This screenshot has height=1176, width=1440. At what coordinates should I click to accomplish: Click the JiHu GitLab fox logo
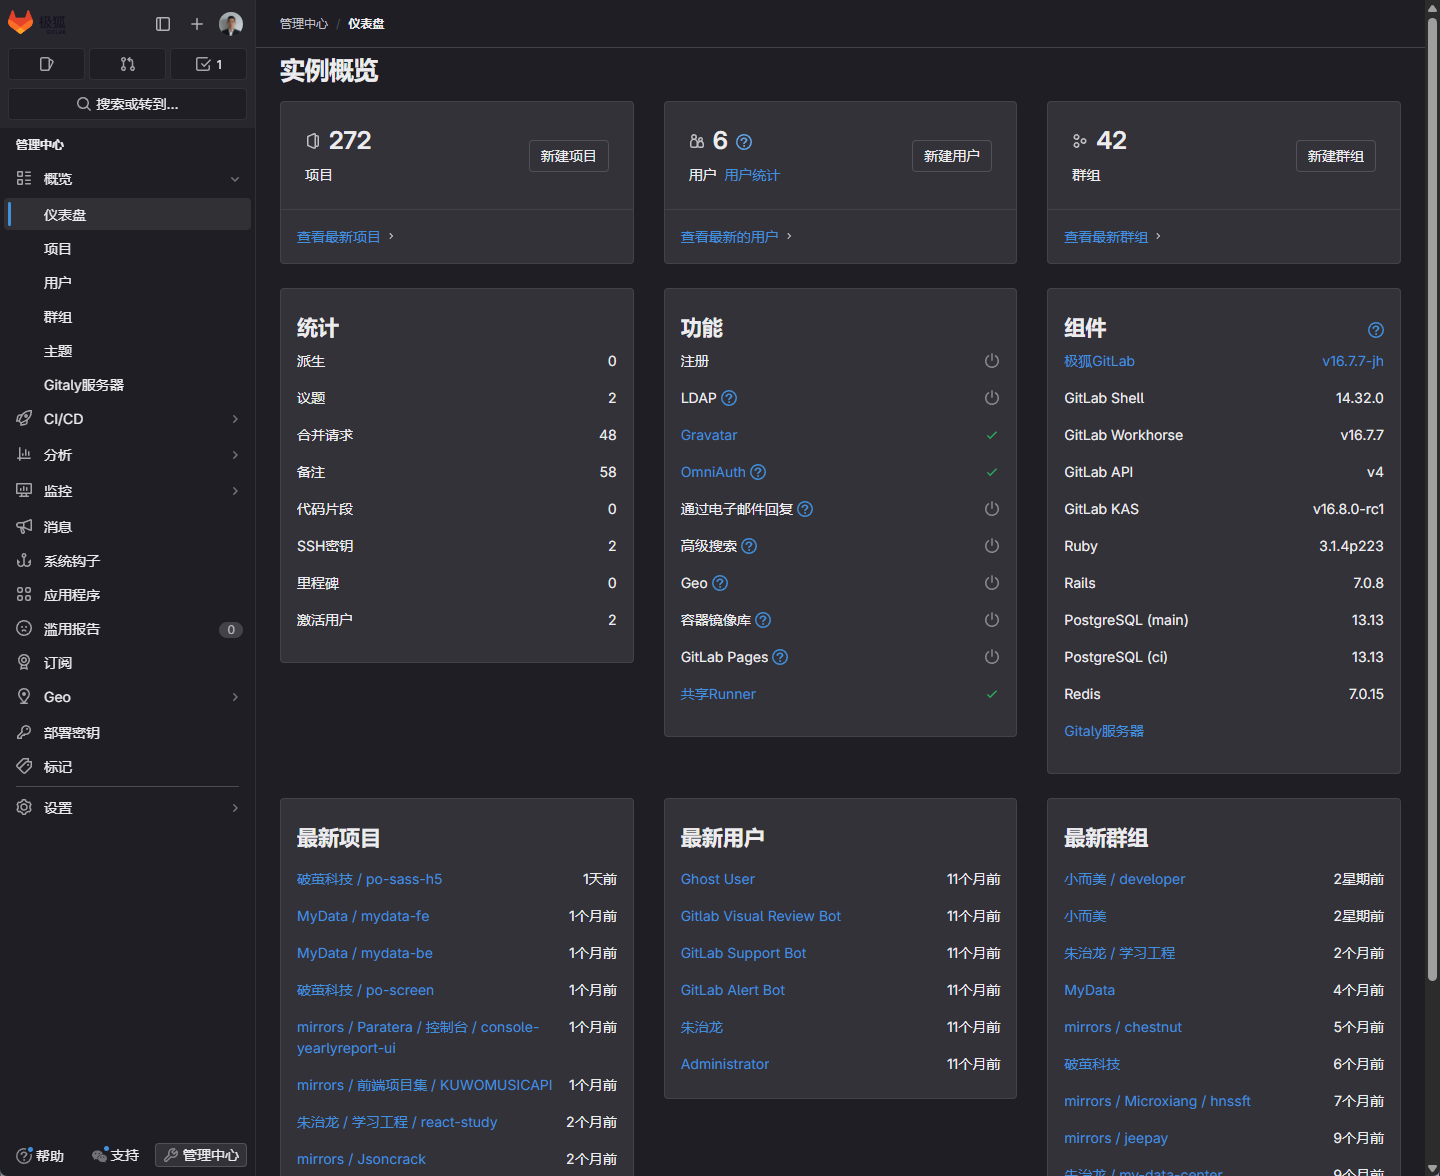click(37, 23)
